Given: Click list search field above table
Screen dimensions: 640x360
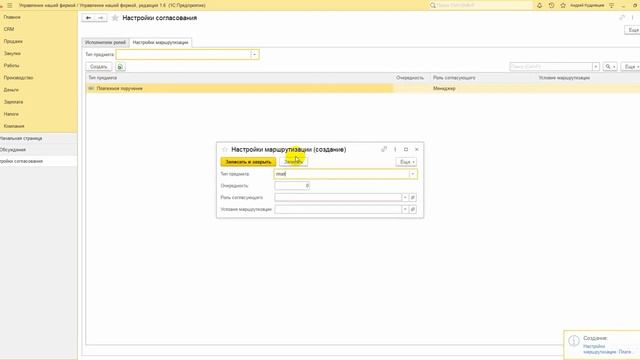Looking at the screenshot, I should 551,67.
